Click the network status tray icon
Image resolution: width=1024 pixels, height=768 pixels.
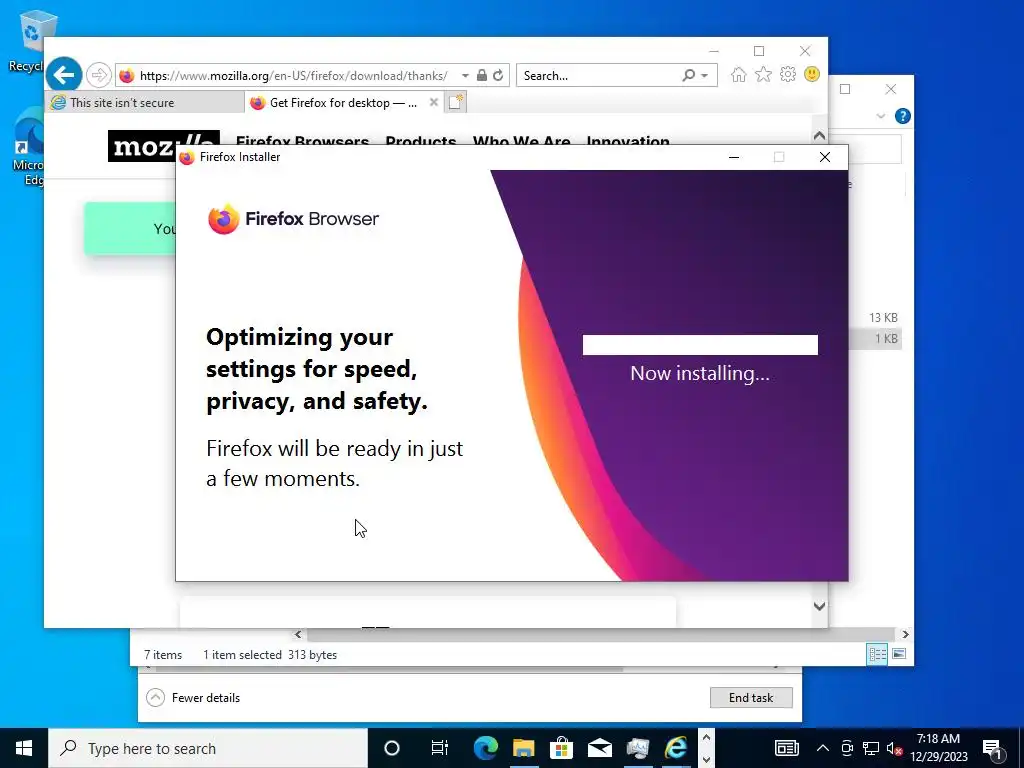(871, 748)
